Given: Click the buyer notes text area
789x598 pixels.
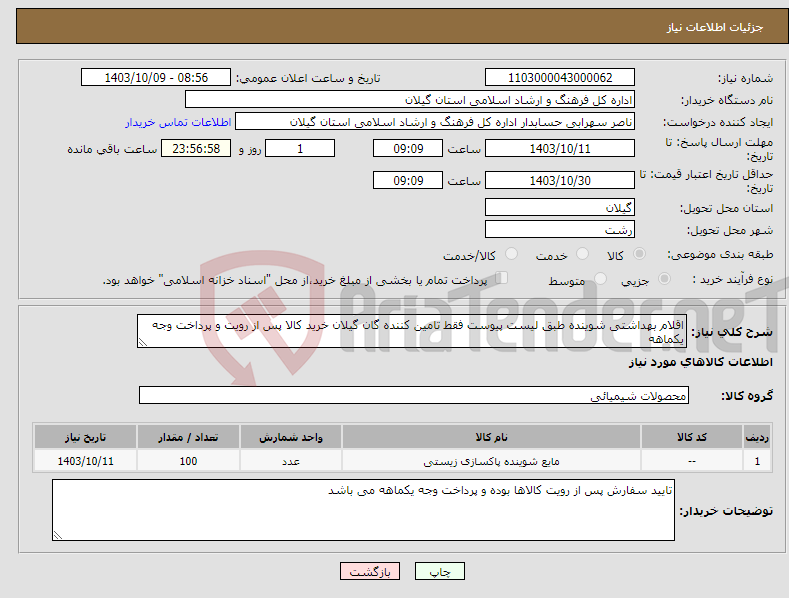Looking at the screenshot, I should (x=363, y=510).
